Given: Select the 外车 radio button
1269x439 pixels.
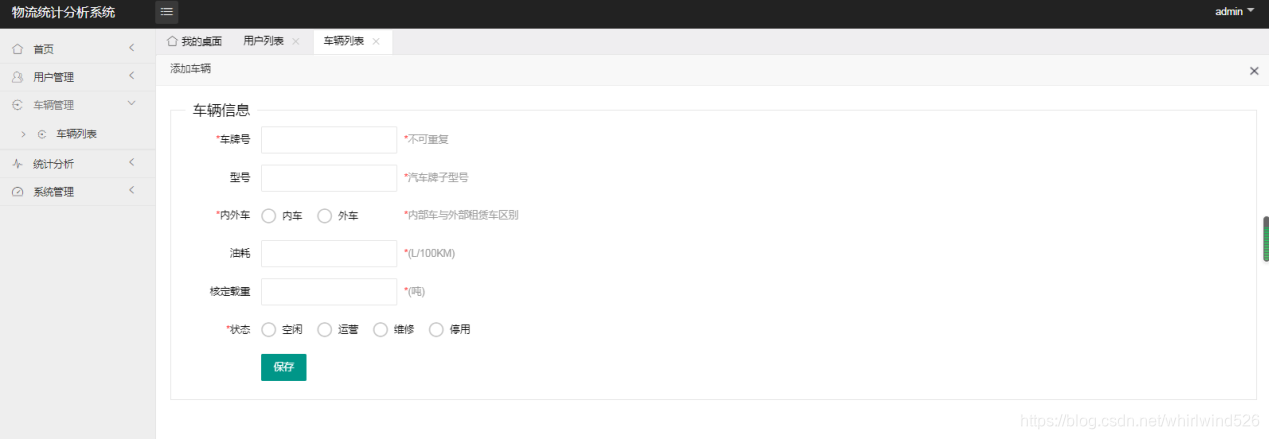Looking at the screenshot, I should click(x=325, y=215).
